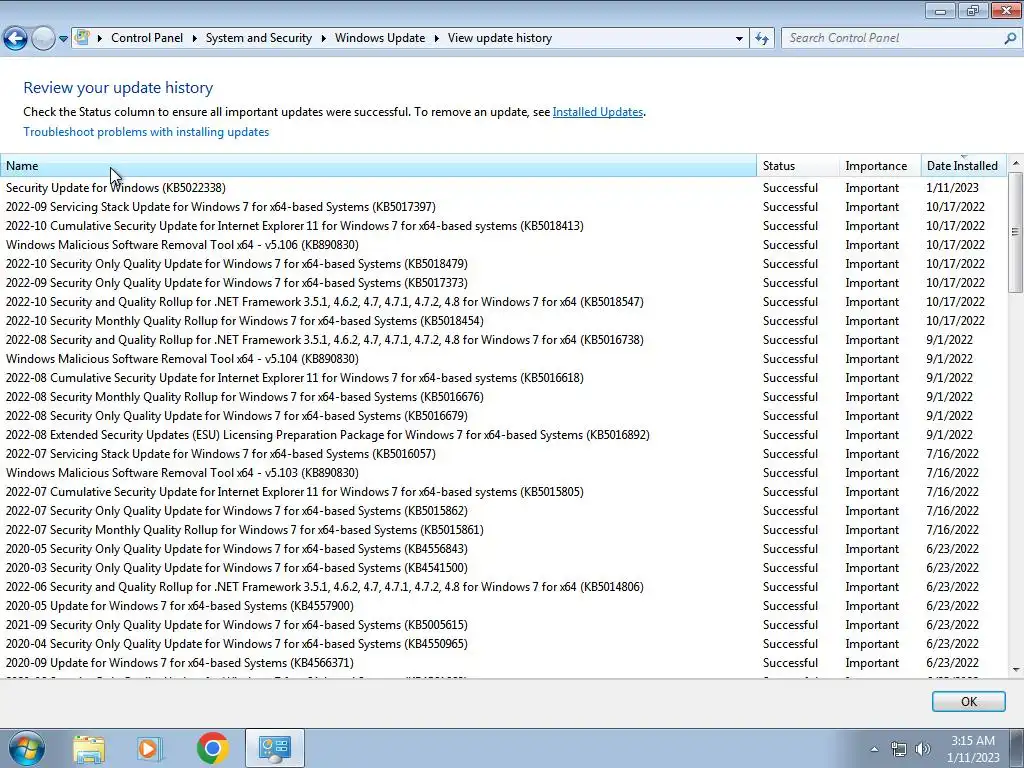This screenshot has height=768, width=1024.
Task: Select 2022-09 Servicing Stack Update (KB5017397)
Action: click(503, 207)
